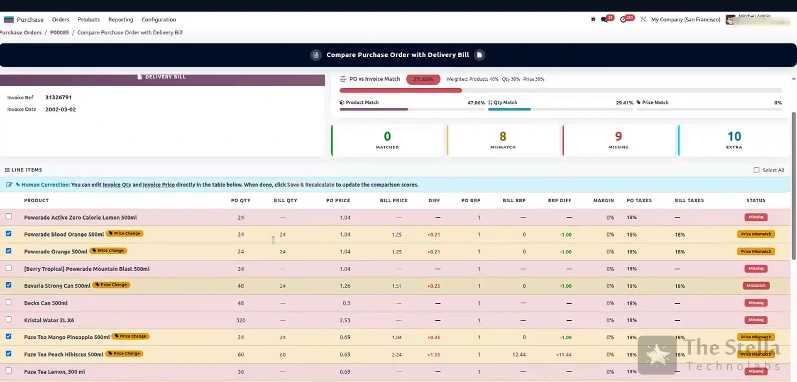This screenshot has height=382, width=797.
Task: Click Price Mismatch badge on Powerade Blood Orange
Action: (756, 234)
